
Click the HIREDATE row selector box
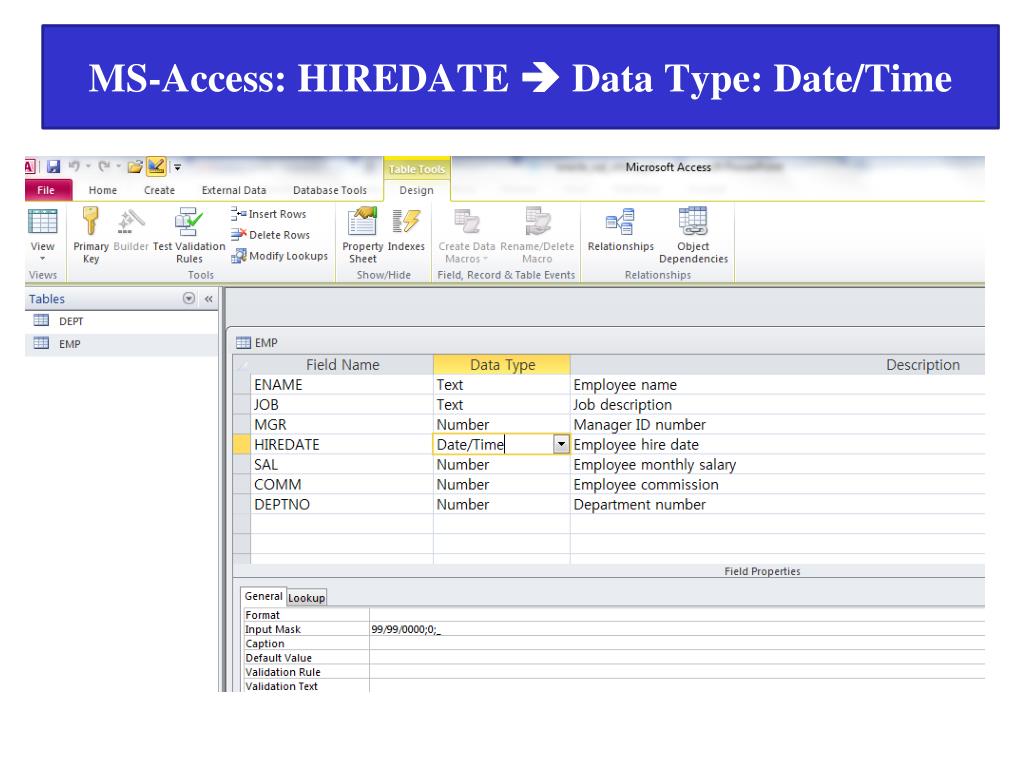click(x=242, y=445)
